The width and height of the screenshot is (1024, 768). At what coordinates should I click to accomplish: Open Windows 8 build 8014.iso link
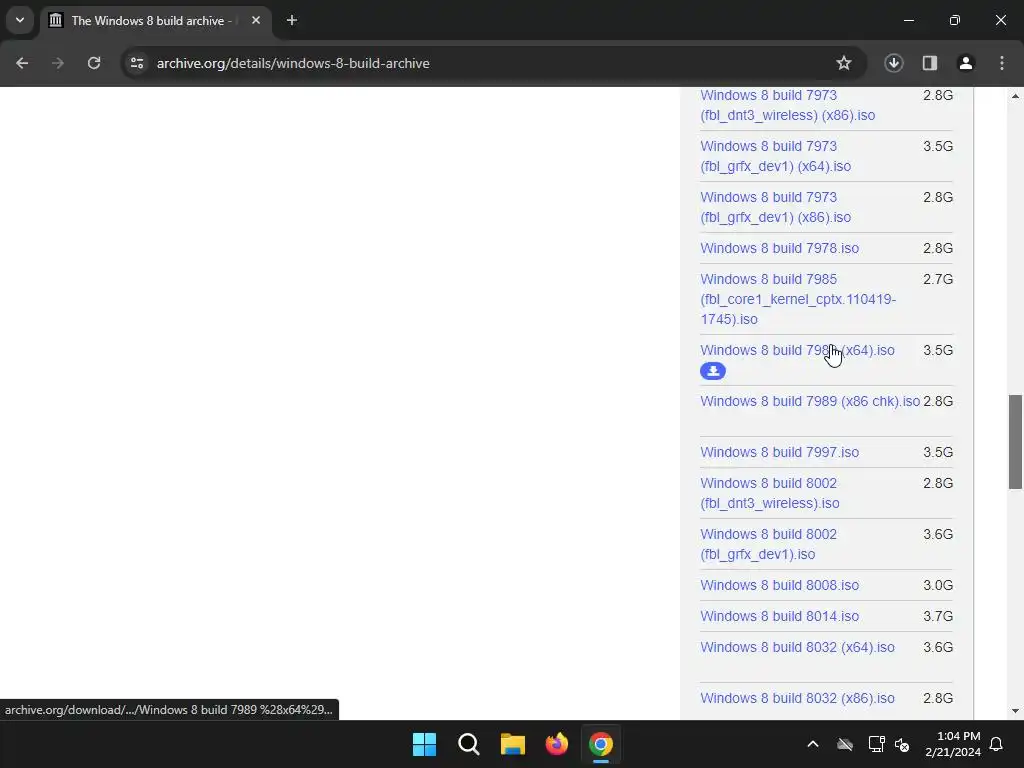779,616
